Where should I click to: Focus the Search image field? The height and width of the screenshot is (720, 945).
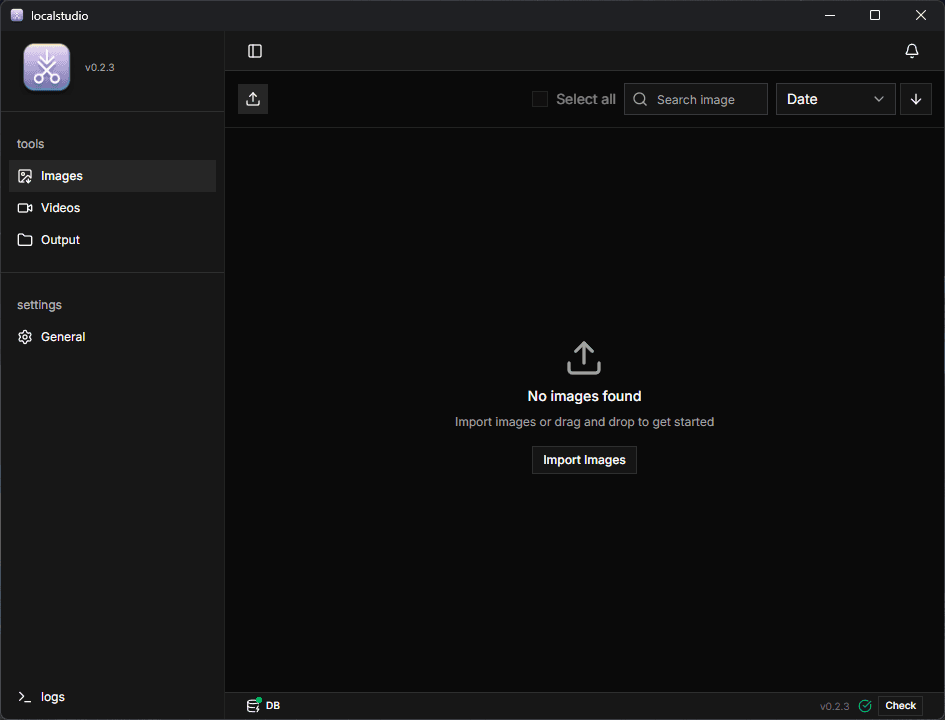pyautogui.click(x=695, y=99)
